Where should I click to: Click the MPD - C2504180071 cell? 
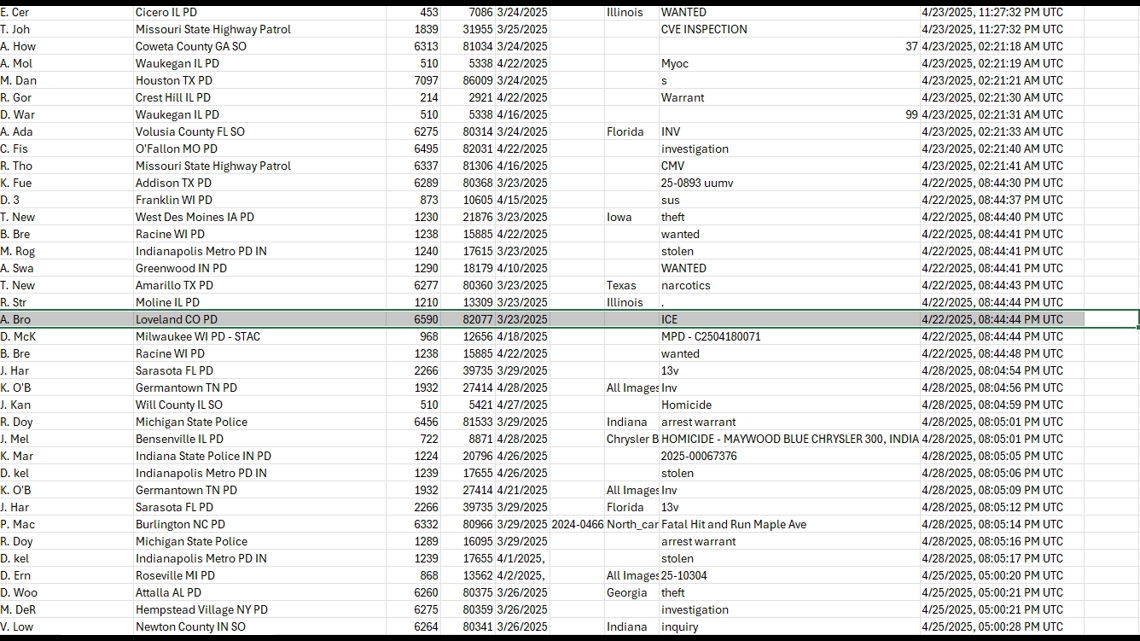pos(710,336)
